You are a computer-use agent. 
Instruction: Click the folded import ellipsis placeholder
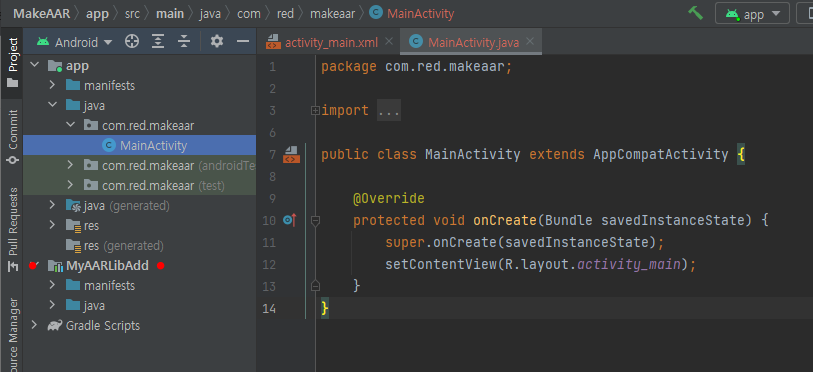(x=389, y=111)
